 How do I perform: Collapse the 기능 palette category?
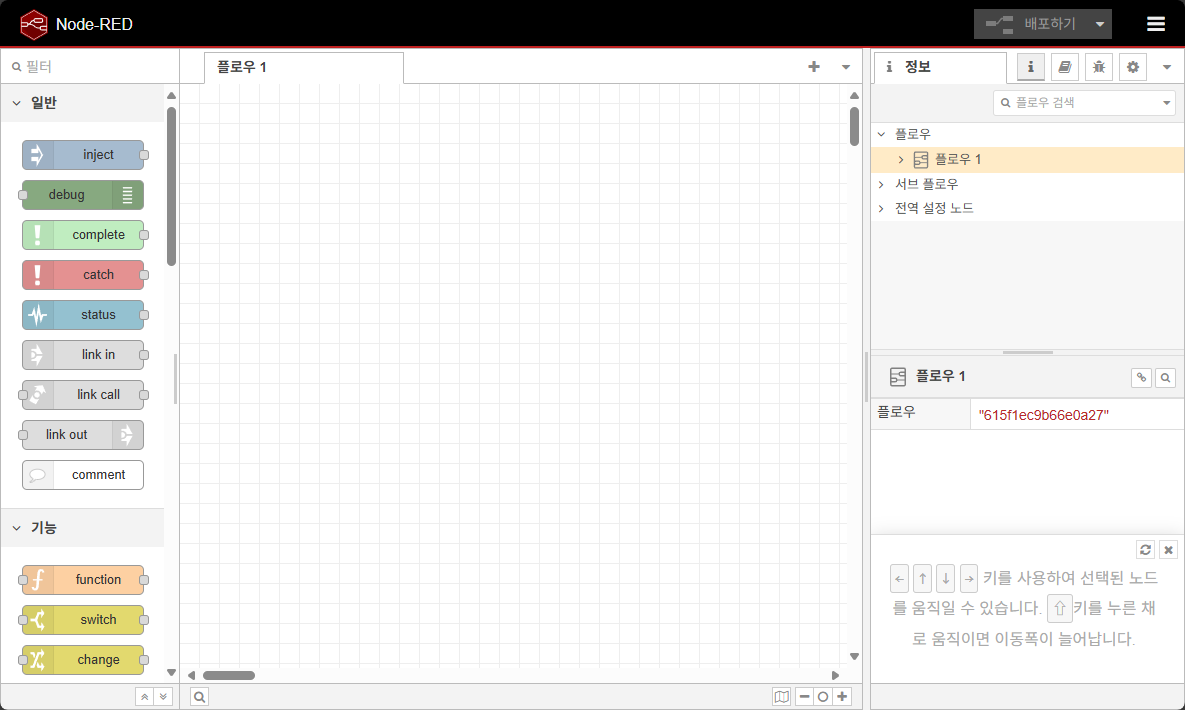pos(83,528)
